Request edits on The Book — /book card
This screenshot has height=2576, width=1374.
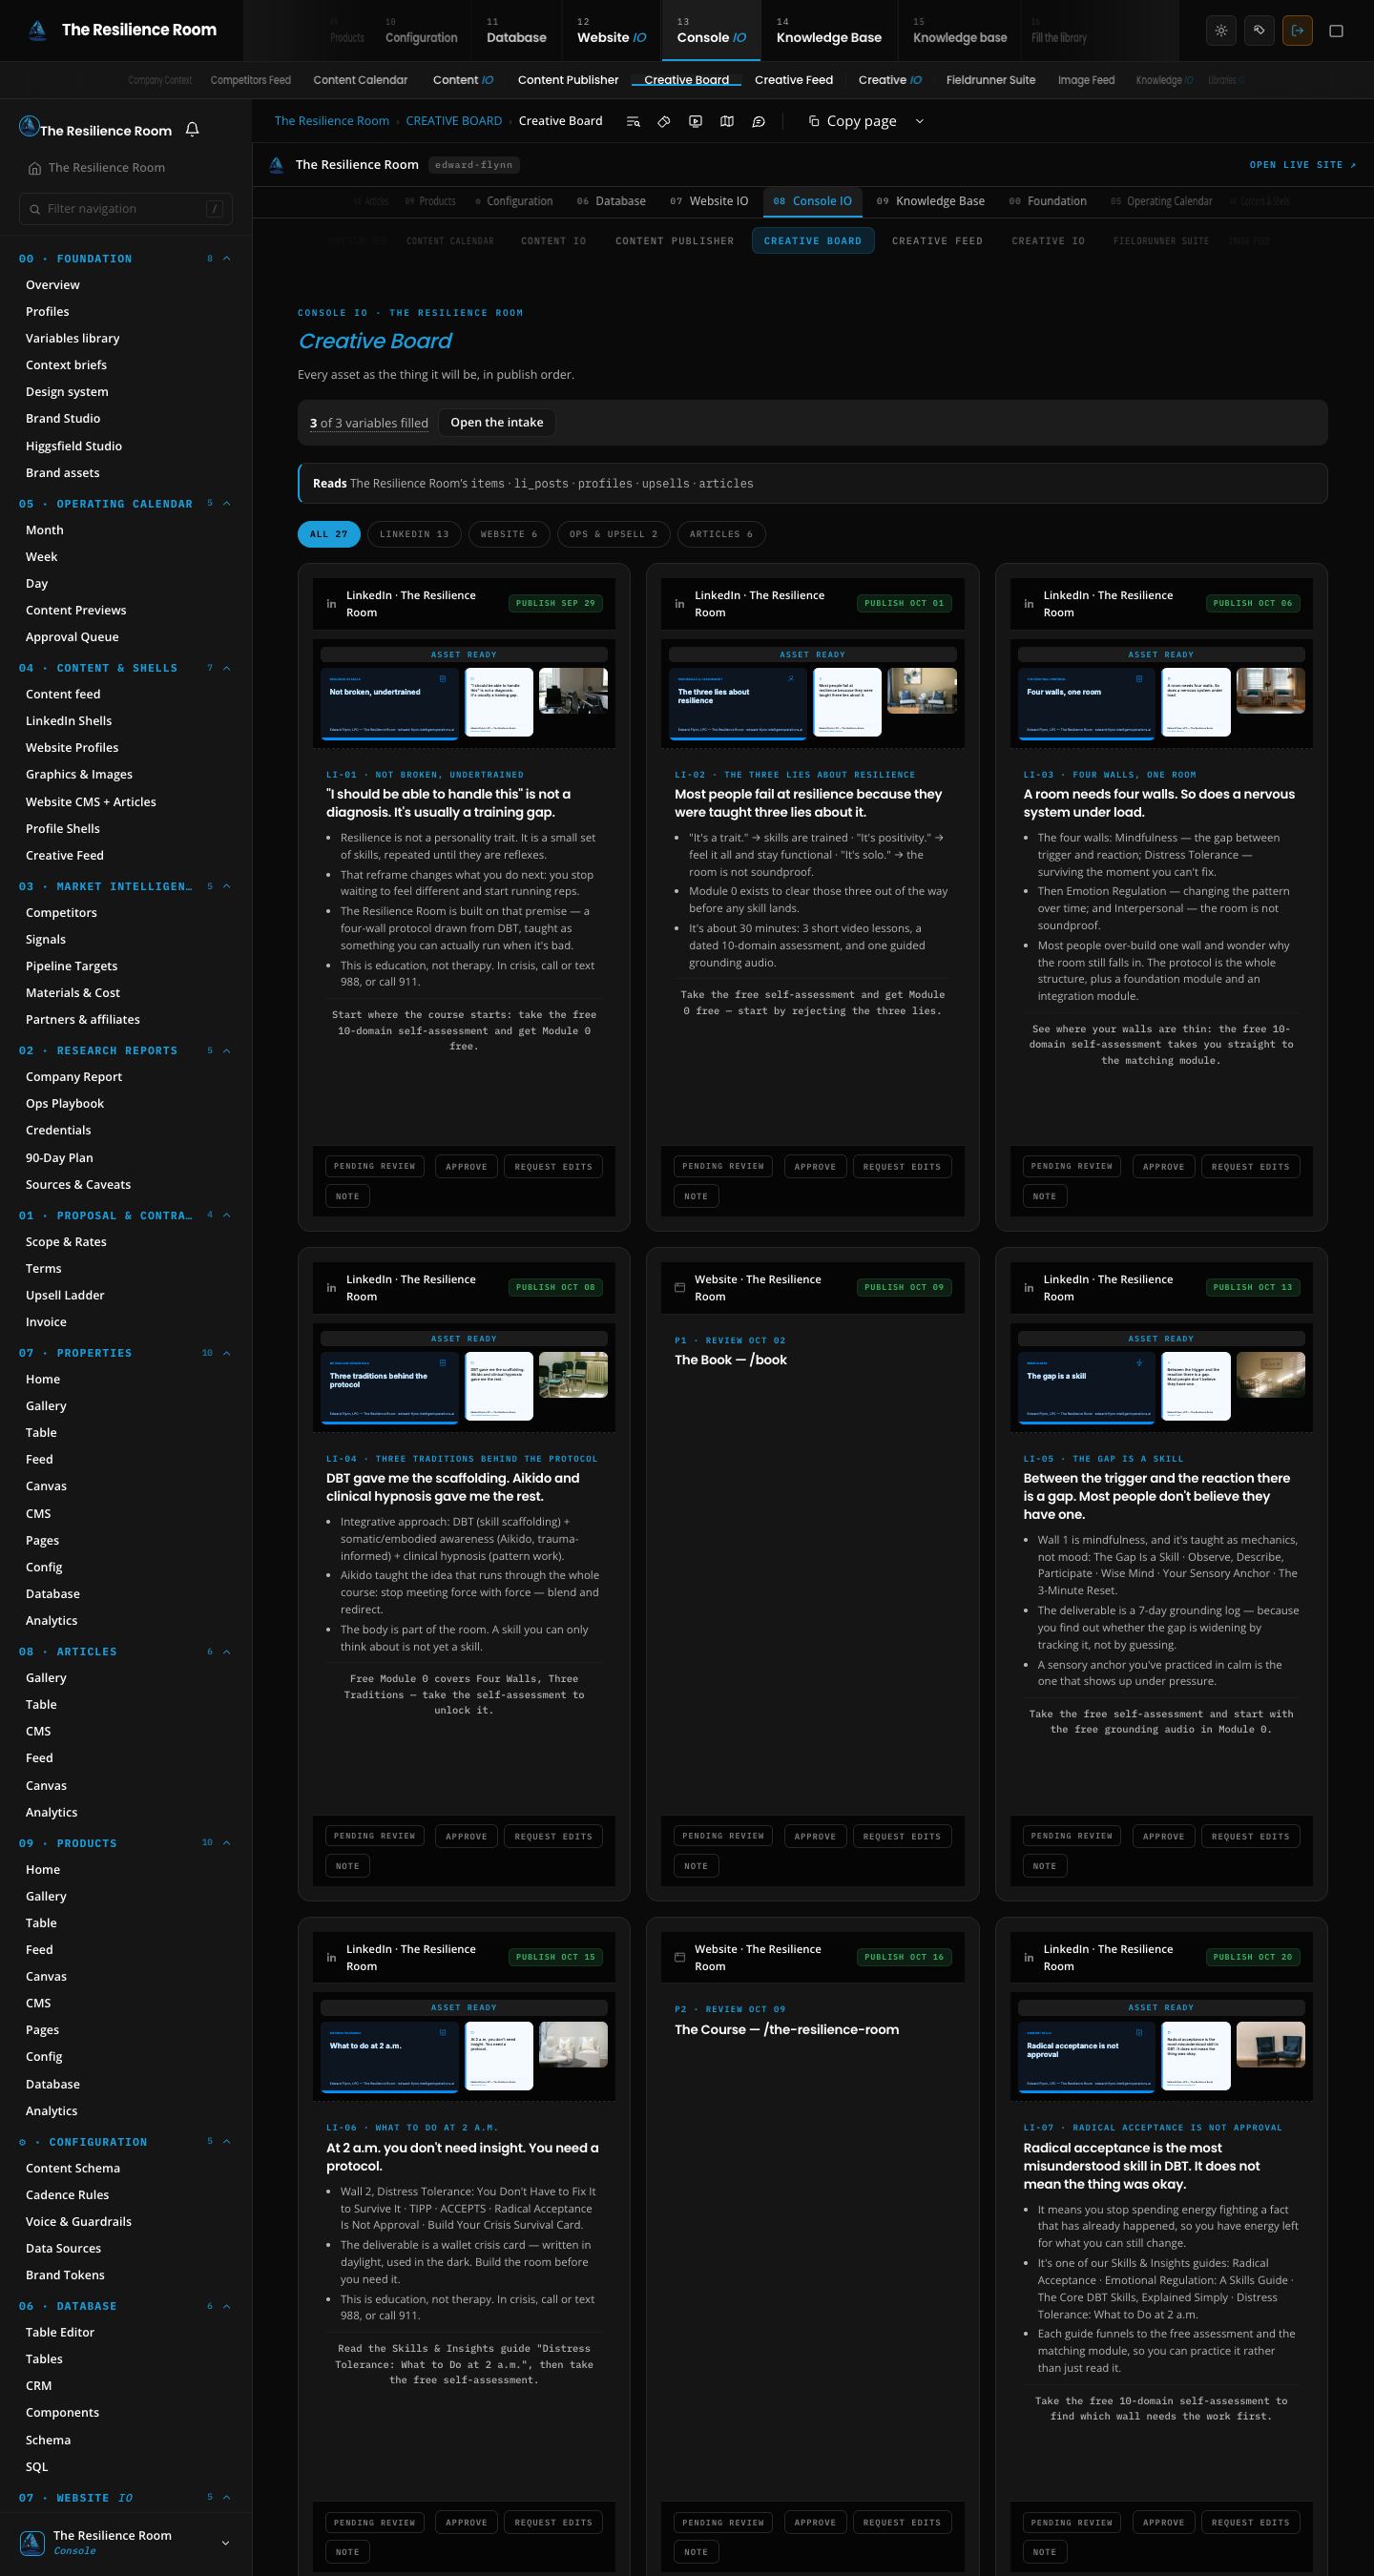[x=902, y=1836]
